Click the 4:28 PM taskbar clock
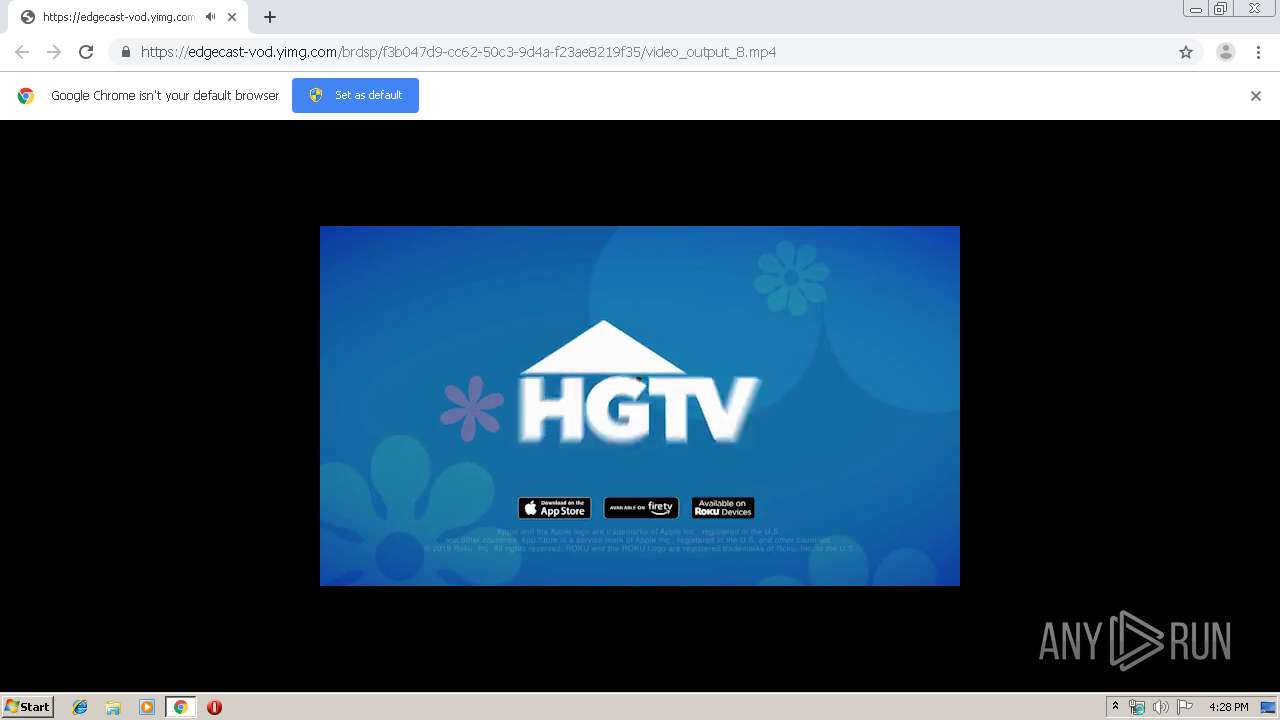Screen dimensions: 1280x720 click(x=1228, y=707)
